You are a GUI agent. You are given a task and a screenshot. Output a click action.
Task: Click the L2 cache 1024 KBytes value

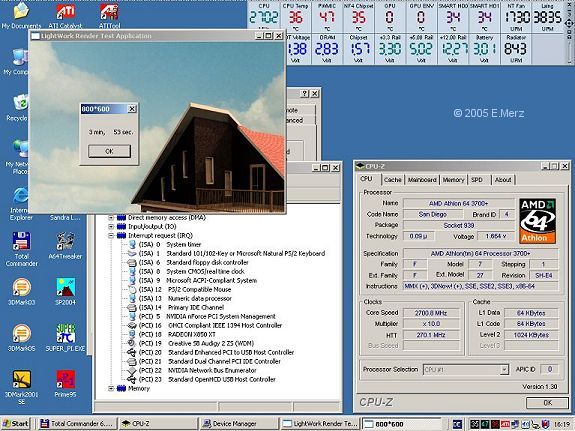(531, 335)
